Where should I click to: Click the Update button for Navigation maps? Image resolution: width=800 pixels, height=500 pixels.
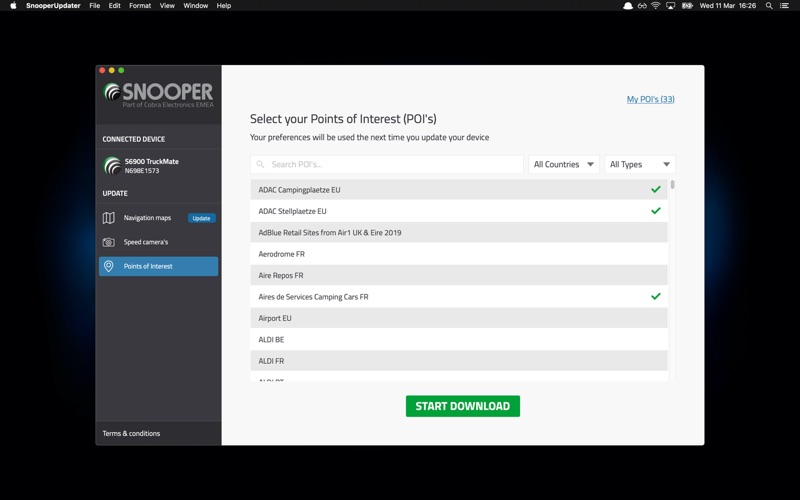[202, 218]
